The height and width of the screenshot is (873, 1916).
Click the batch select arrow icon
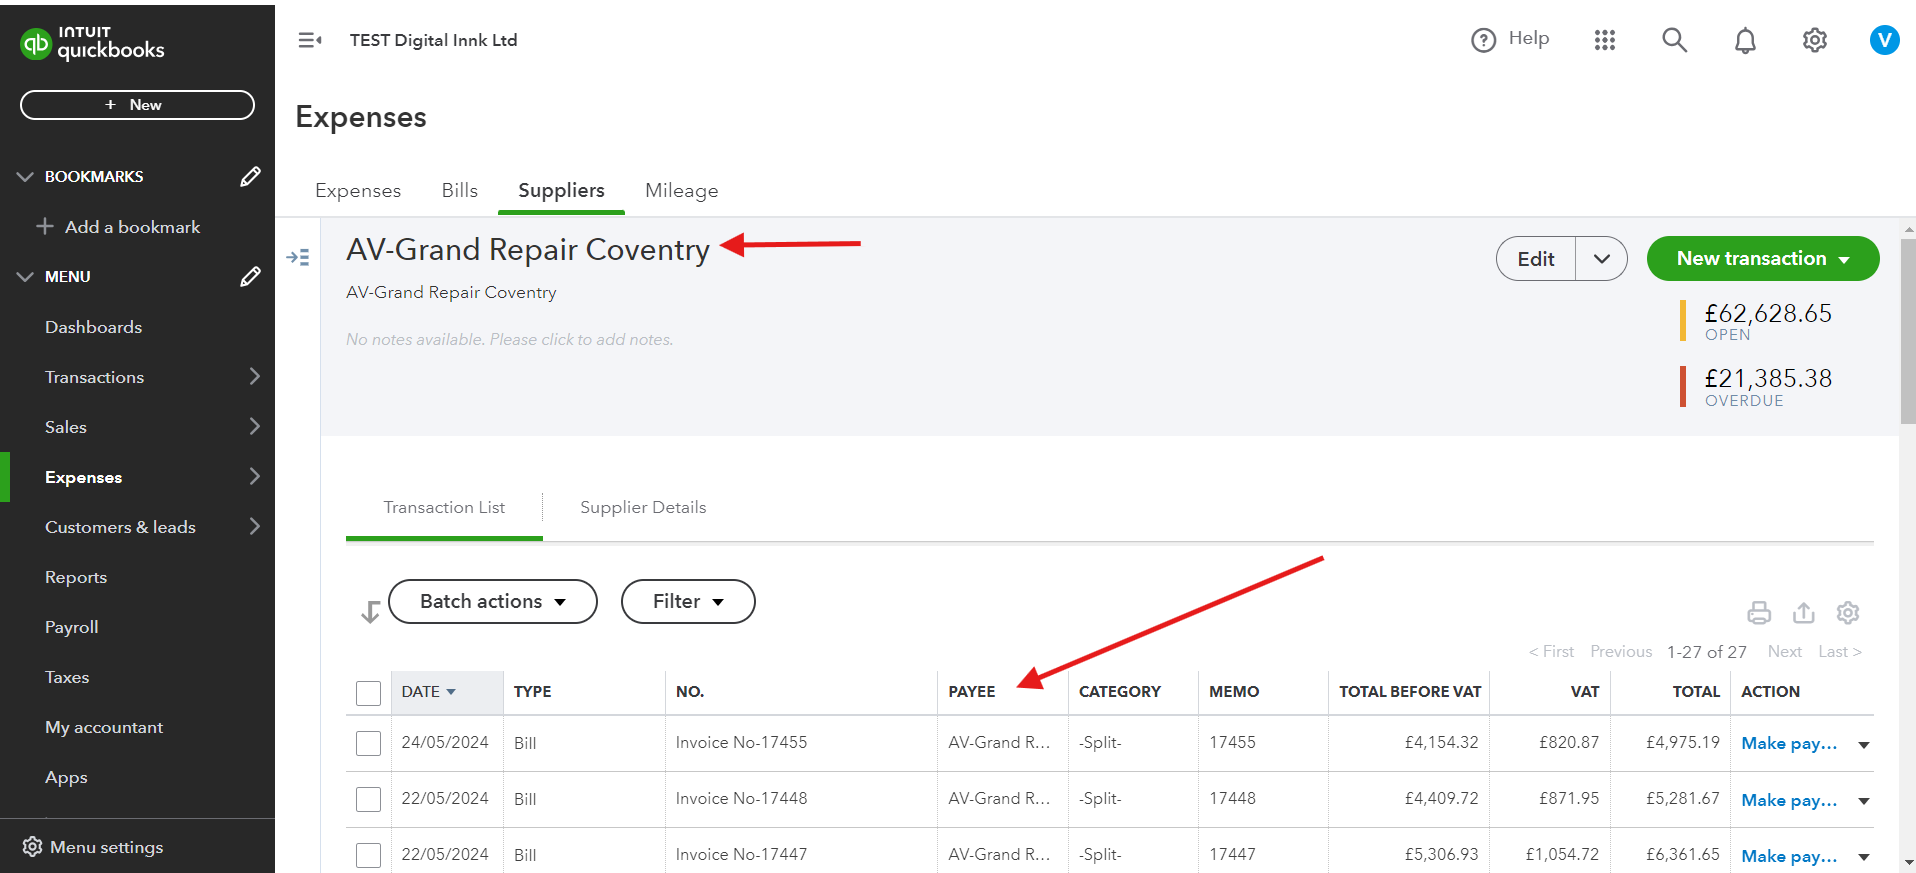coord(370,612)
